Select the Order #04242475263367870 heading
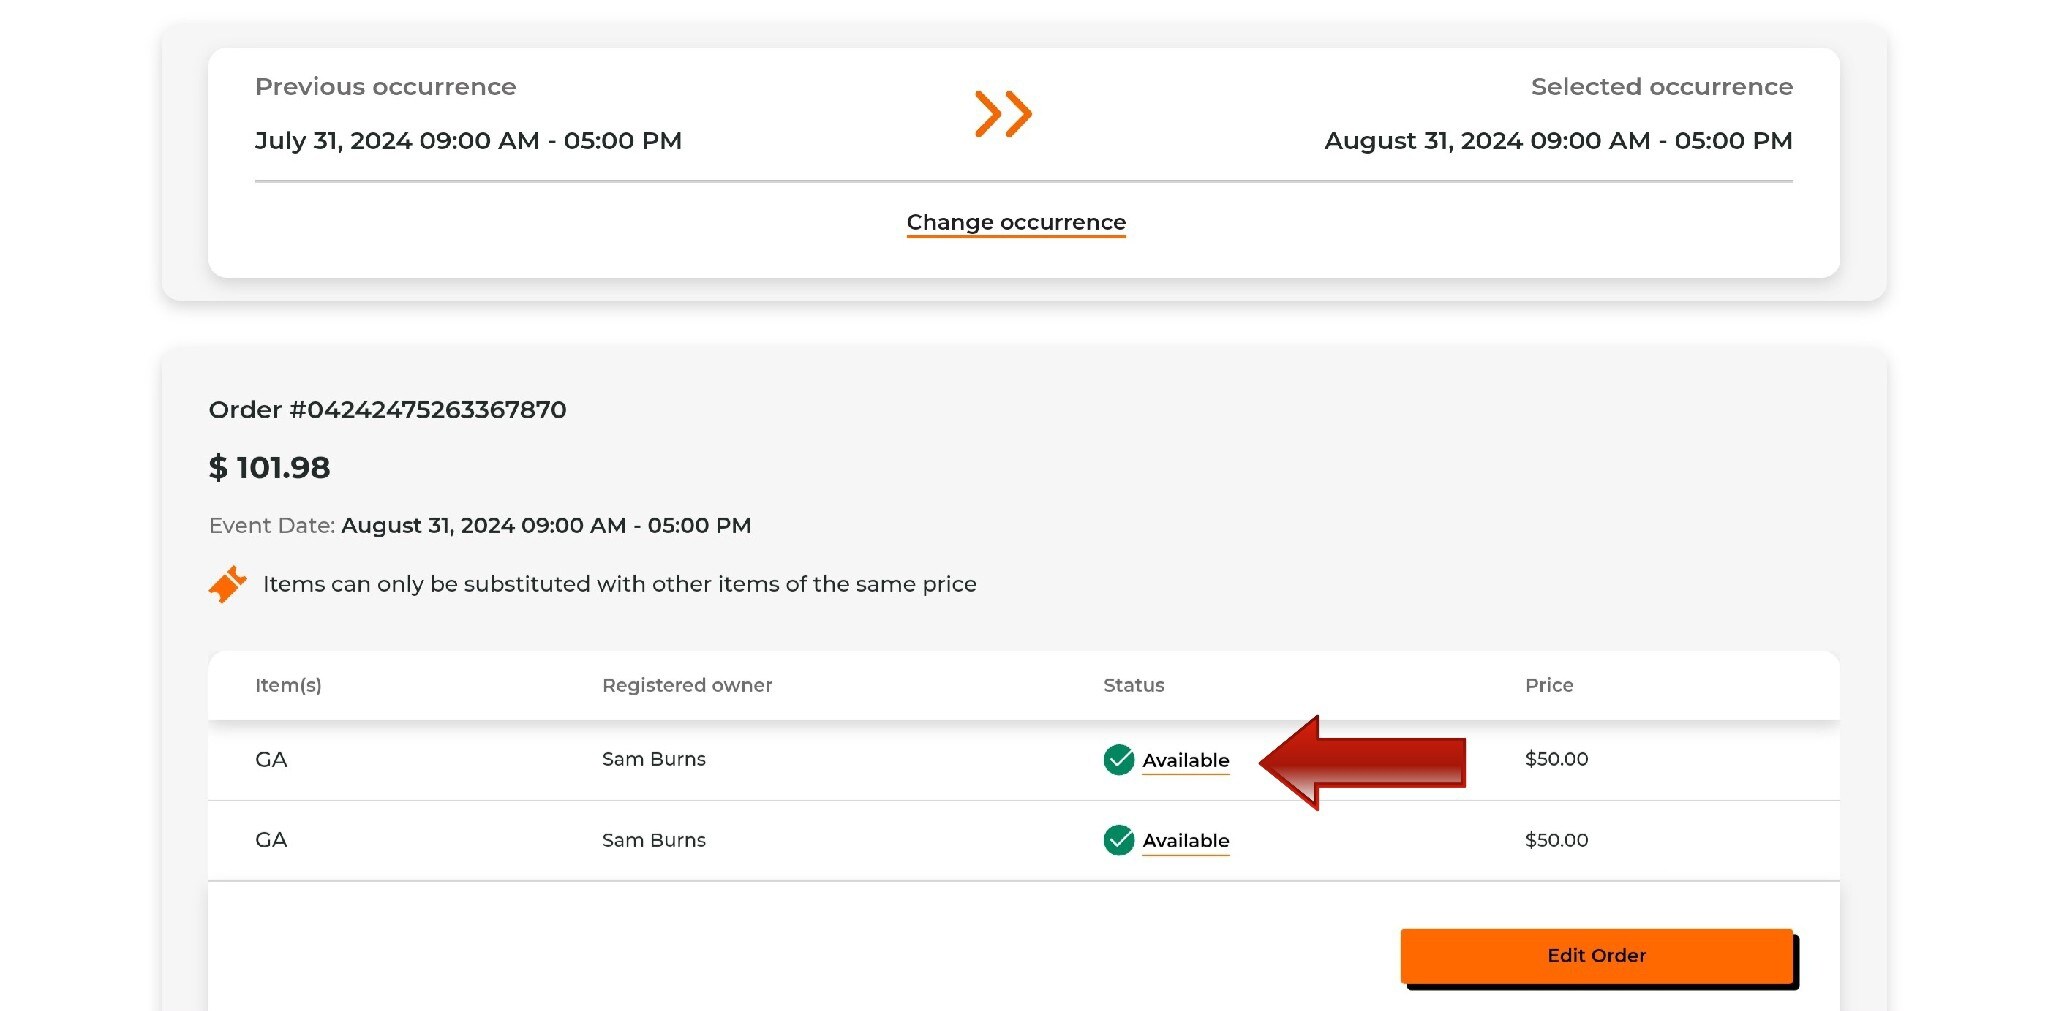This screenshot has width=2048, height=1011. [x=387, y=410]
